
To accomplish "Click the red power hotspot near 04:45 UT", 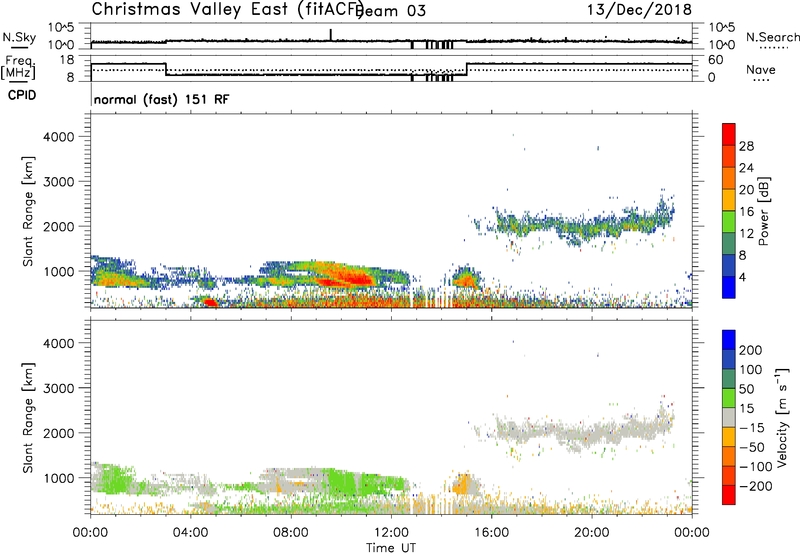I will [x=210, y=302].
